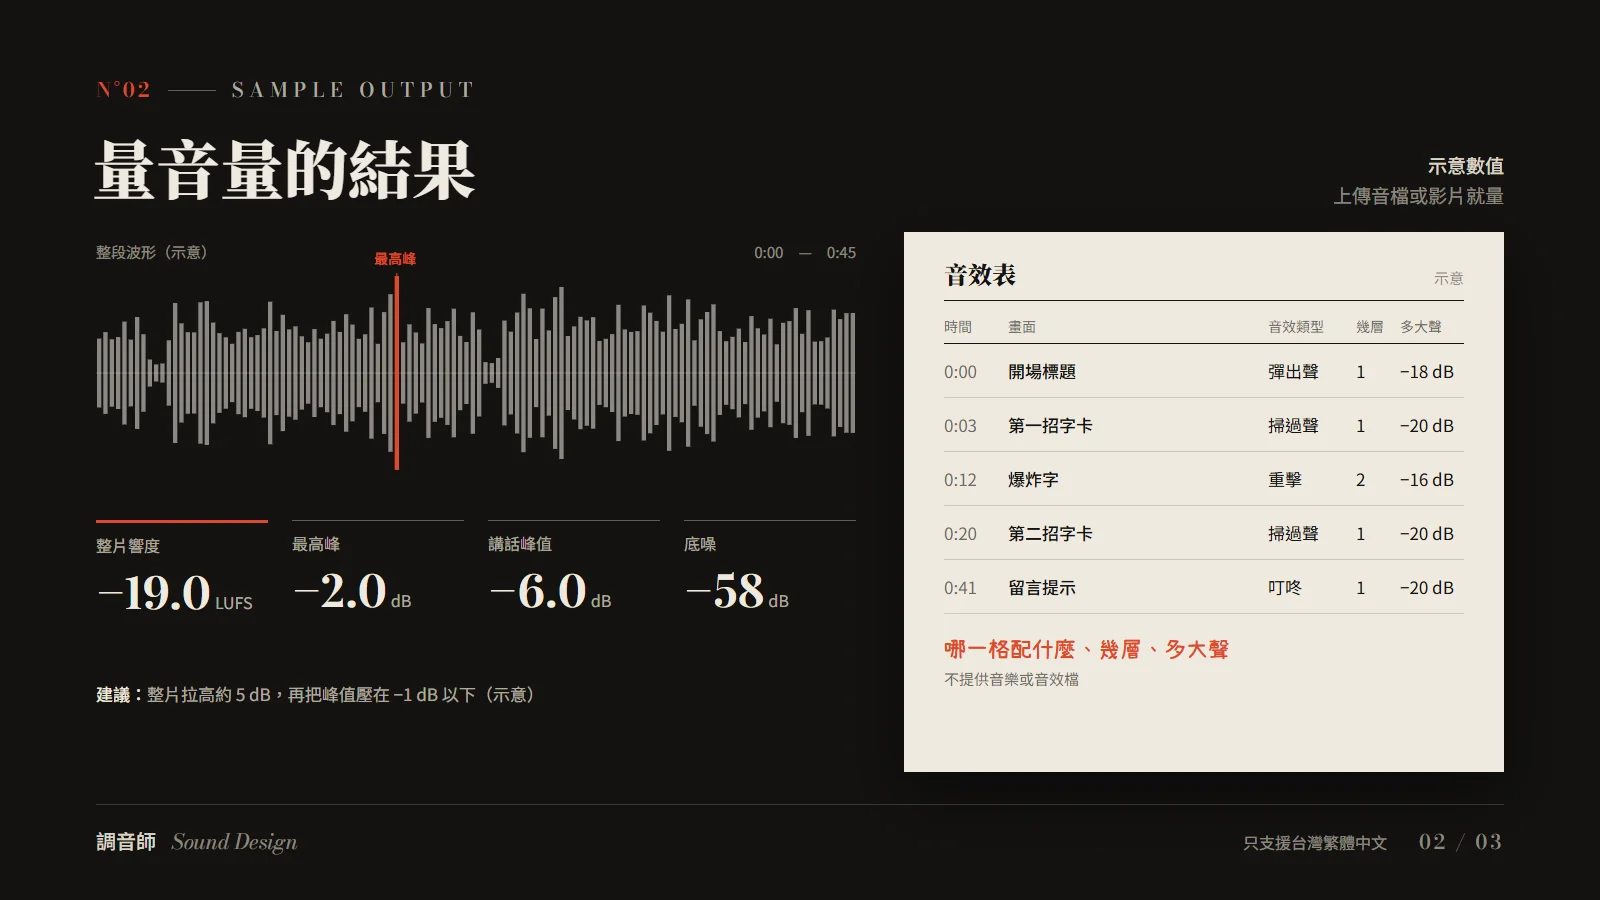Click the 重擊 sound type cell

pos(1285,480)
